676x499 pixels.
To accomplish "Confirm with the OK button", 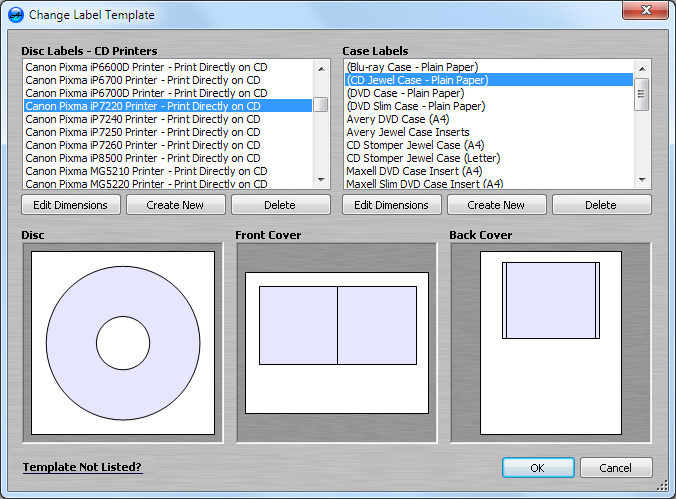I will point(538,468).
